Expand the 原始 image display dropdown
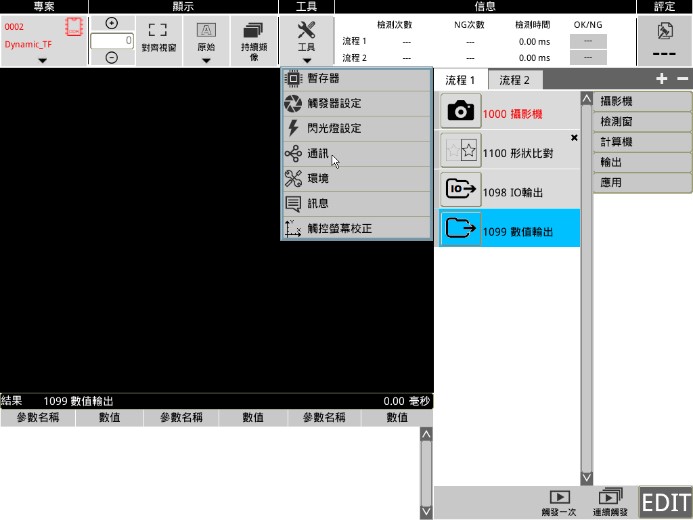693x520 pixels. (206, 60)
